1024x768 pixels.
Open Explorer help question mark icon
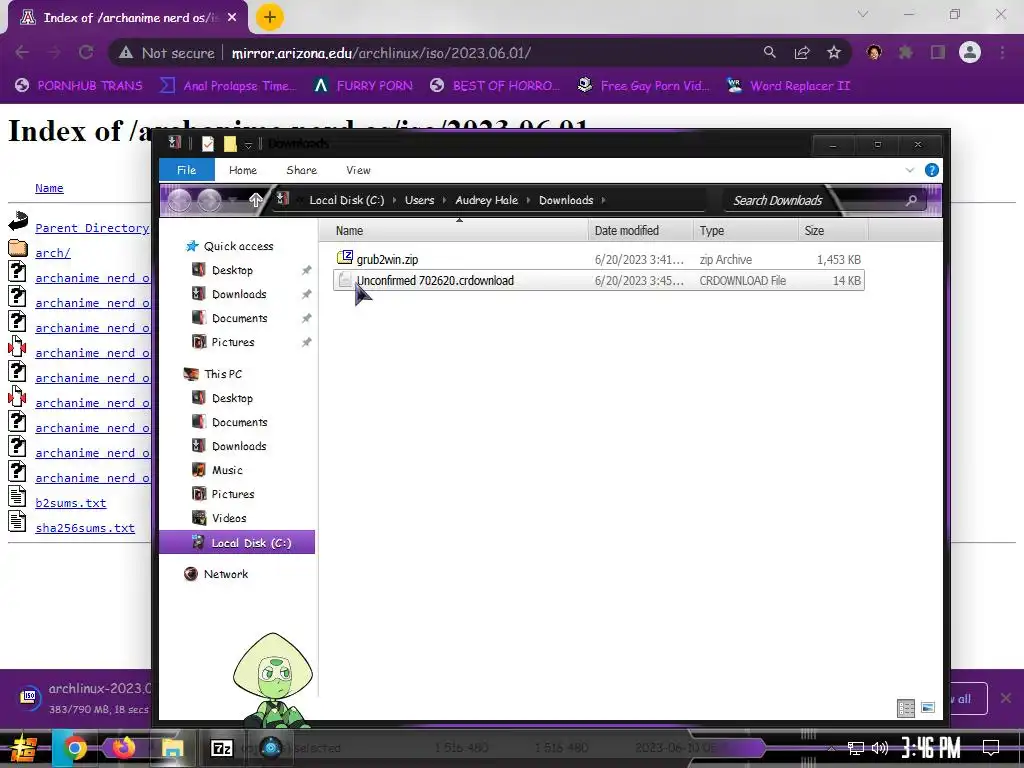(932, 170)
